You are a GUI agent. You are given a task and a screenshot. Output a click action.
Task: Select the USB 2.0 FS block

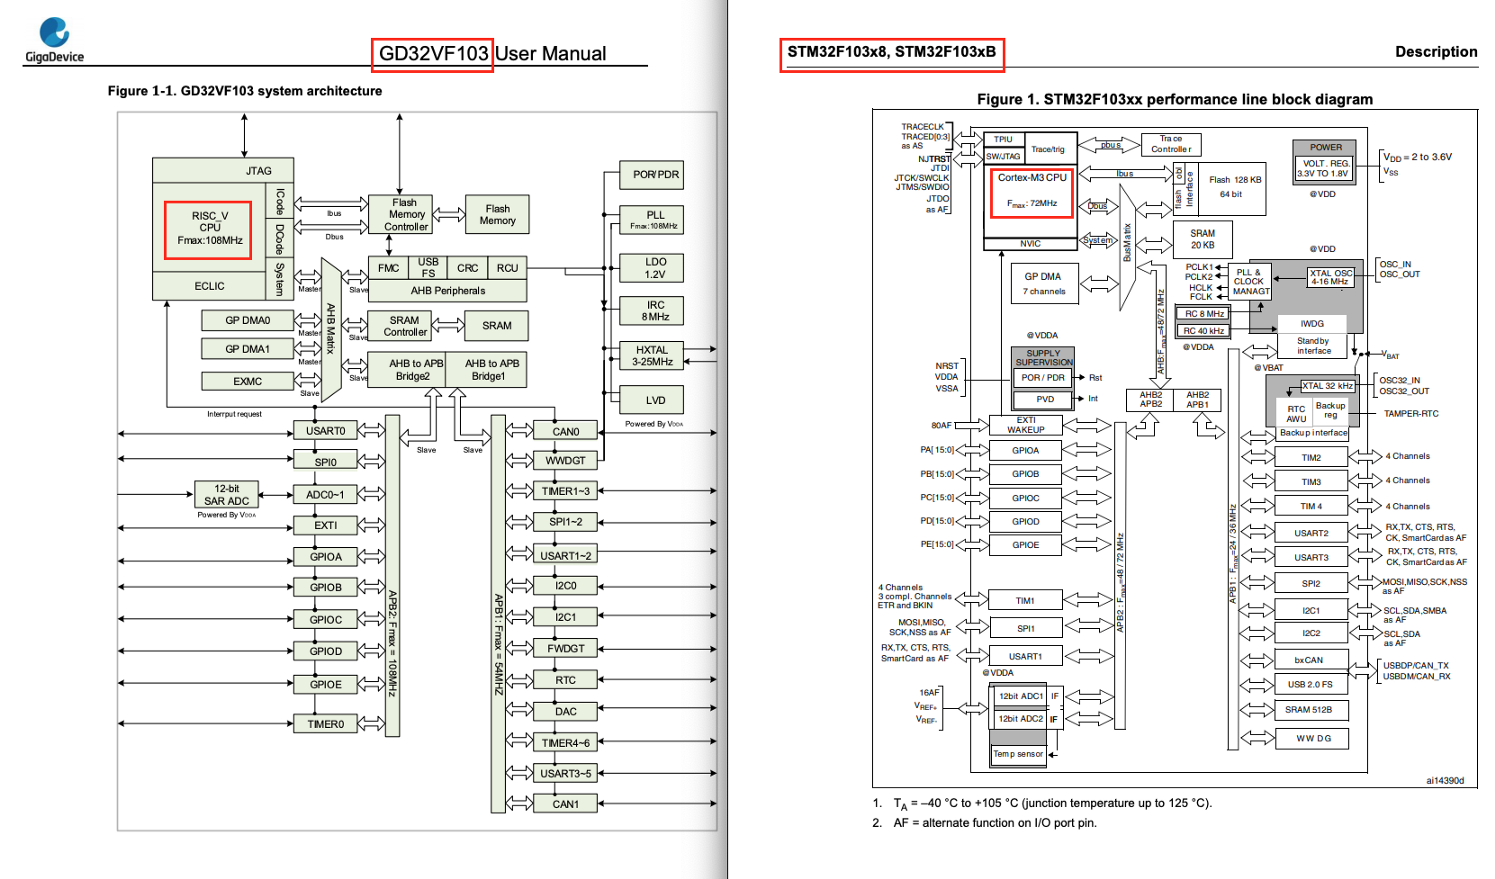[x=1310, y=685]
